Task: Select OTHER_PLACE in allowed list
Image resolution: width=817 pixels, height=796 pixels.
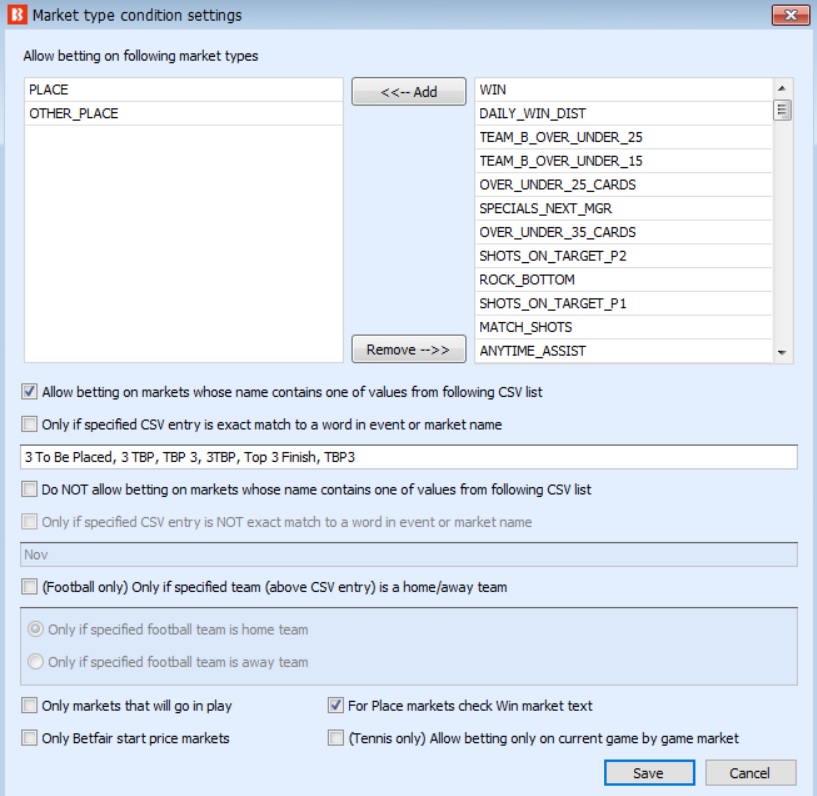Action: point(183,114)
